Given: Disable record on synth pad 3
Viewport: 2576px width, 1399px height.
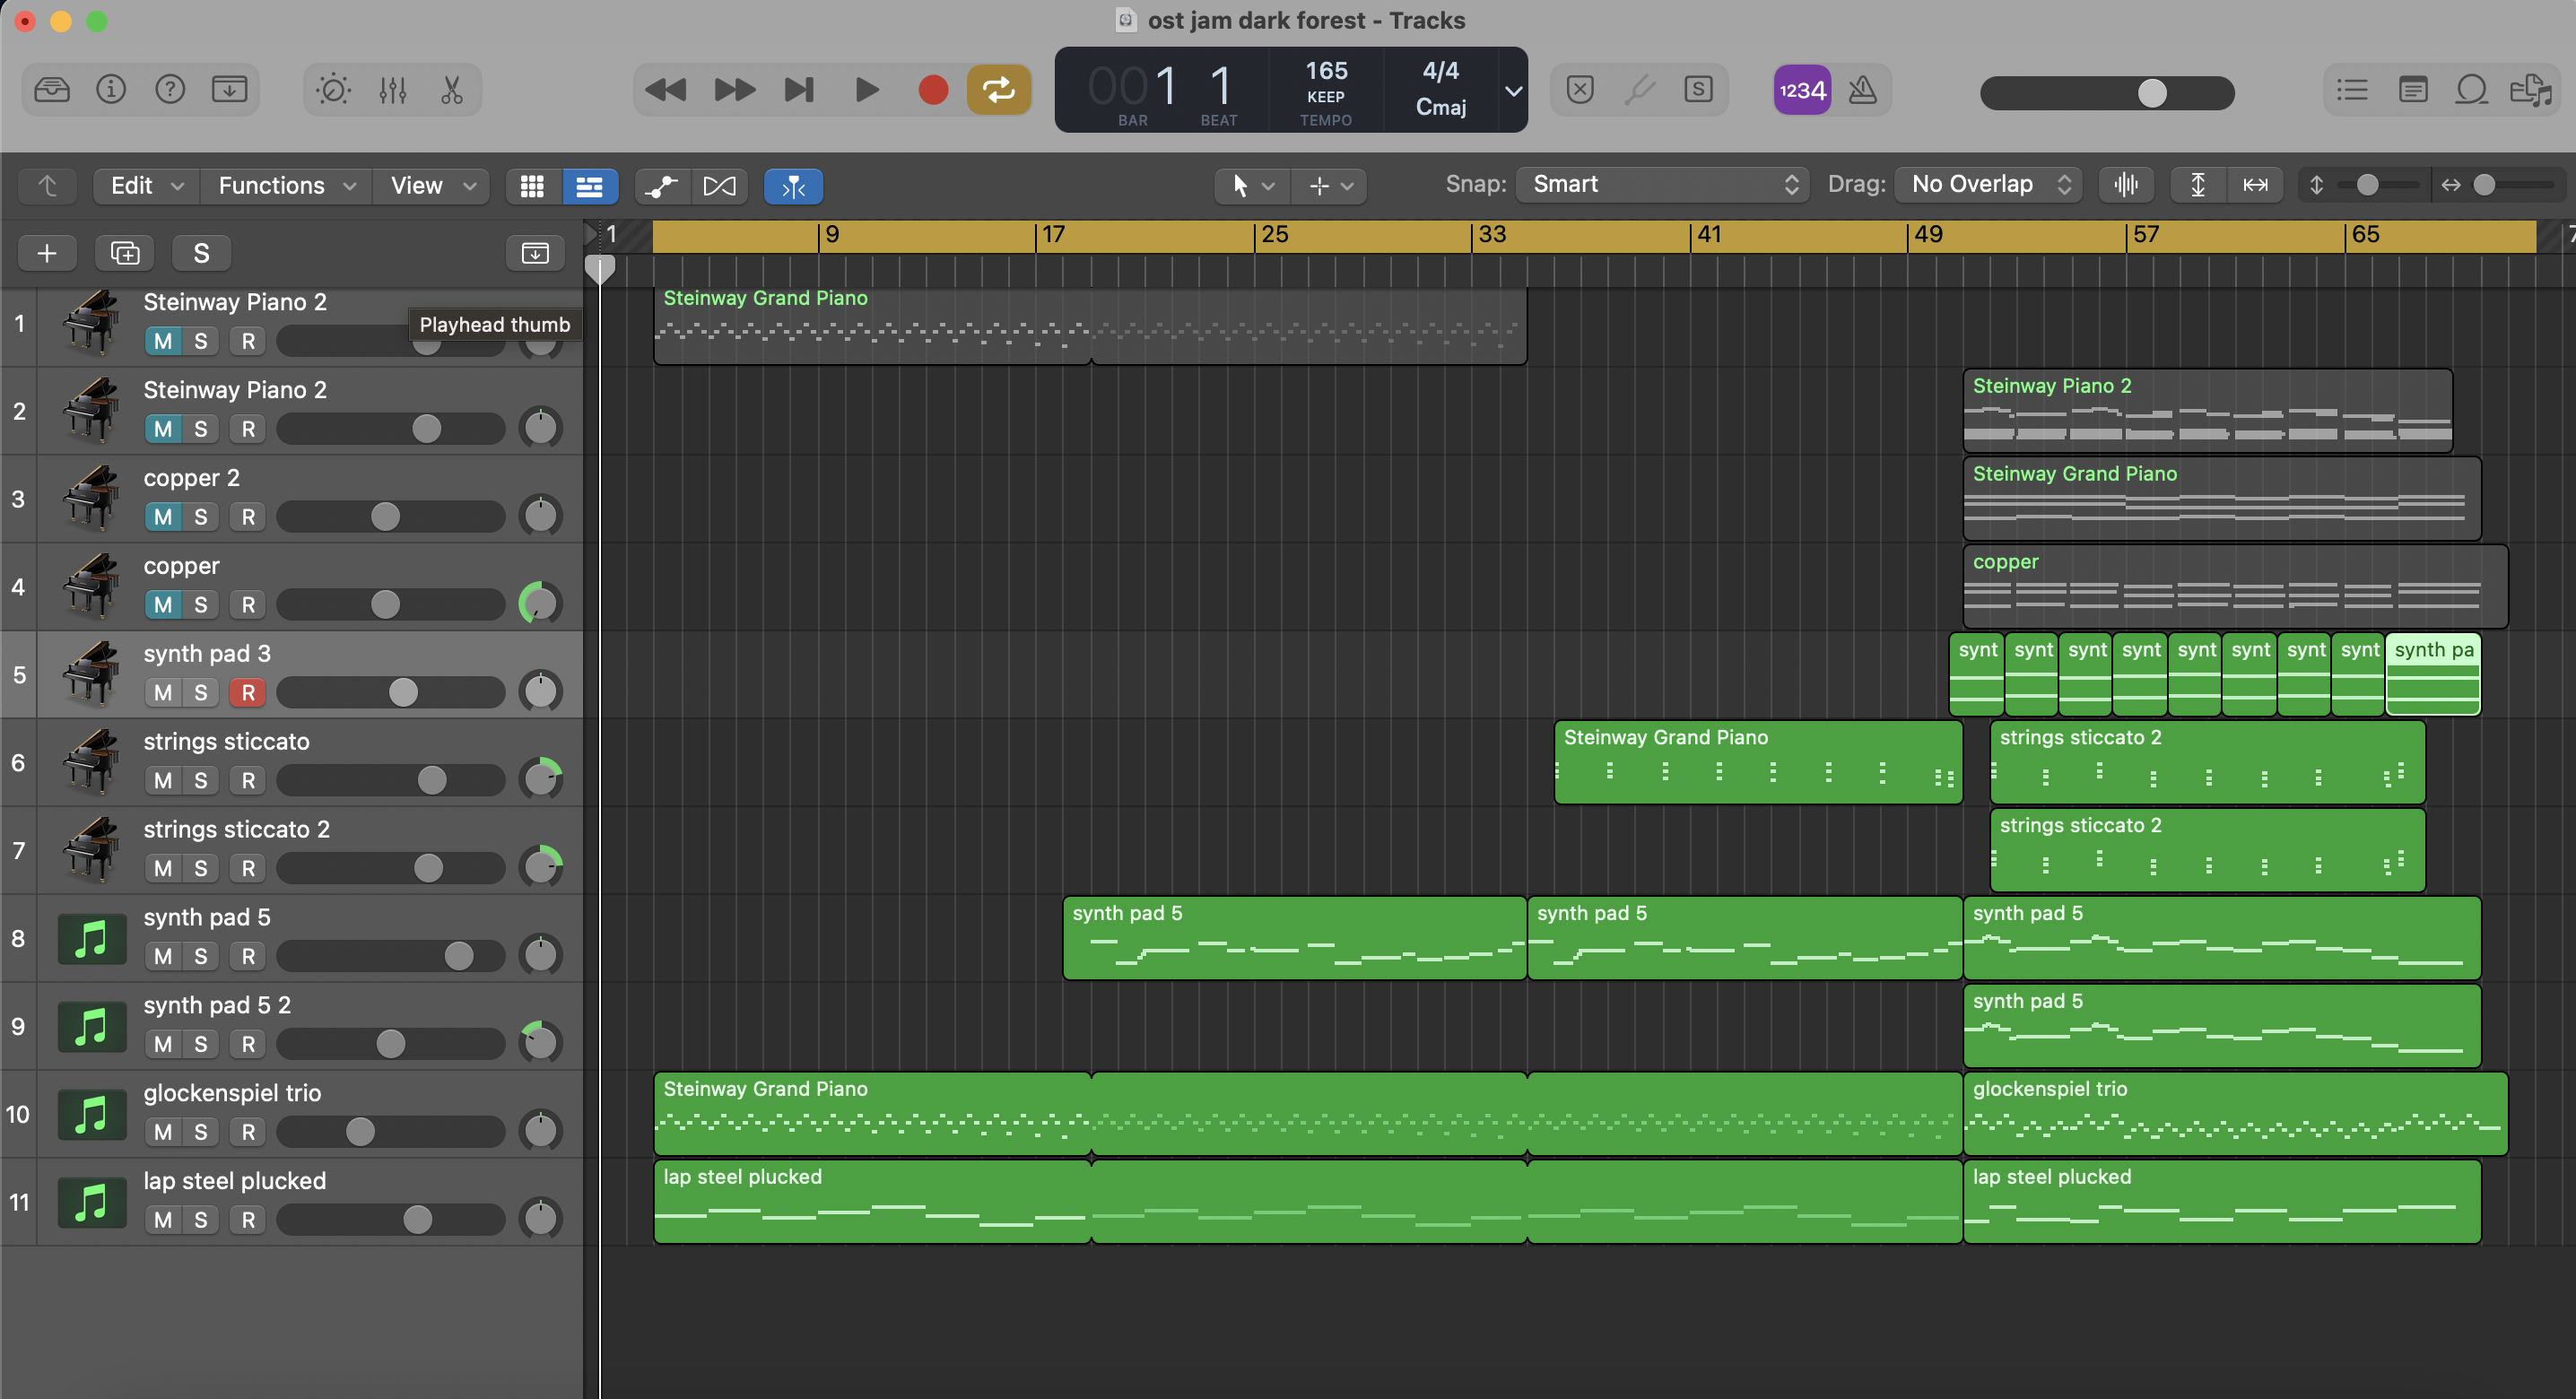Looking at the screenshot, I should pyautogui.click(x=248, y=692).
